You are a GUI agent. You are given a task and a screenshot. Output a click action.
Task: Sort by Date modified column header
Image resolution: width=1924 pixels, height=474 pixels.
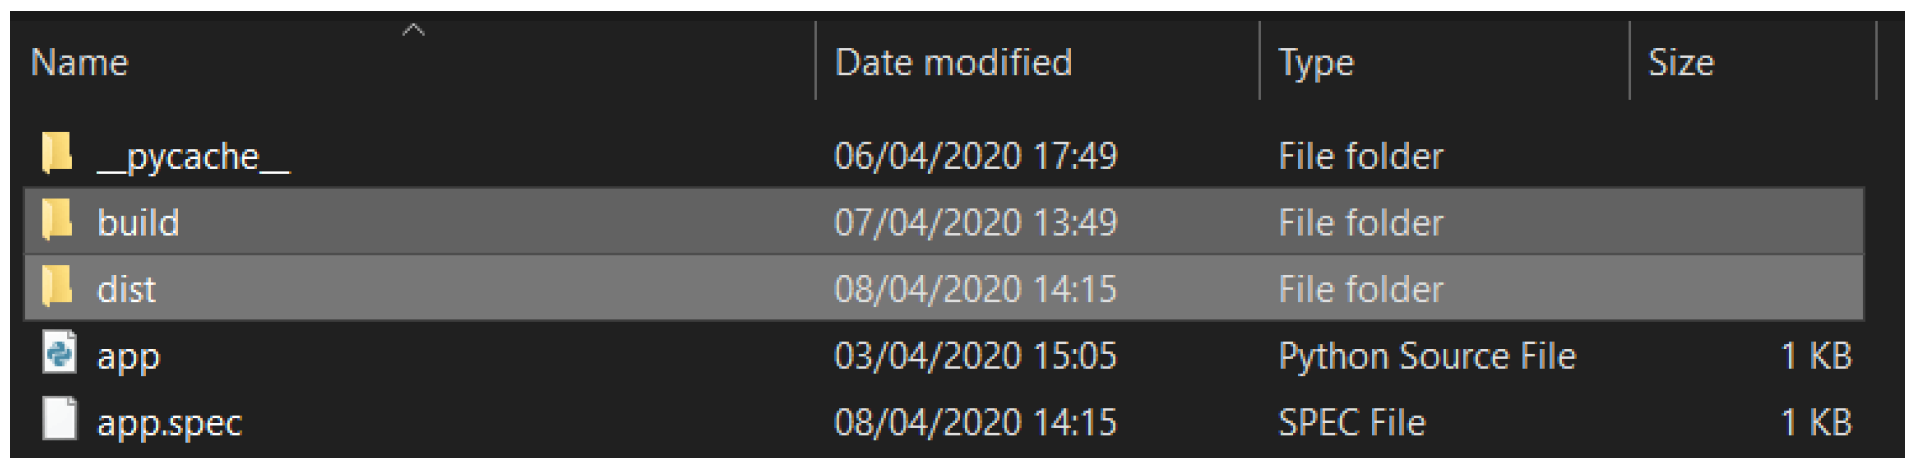953,63
